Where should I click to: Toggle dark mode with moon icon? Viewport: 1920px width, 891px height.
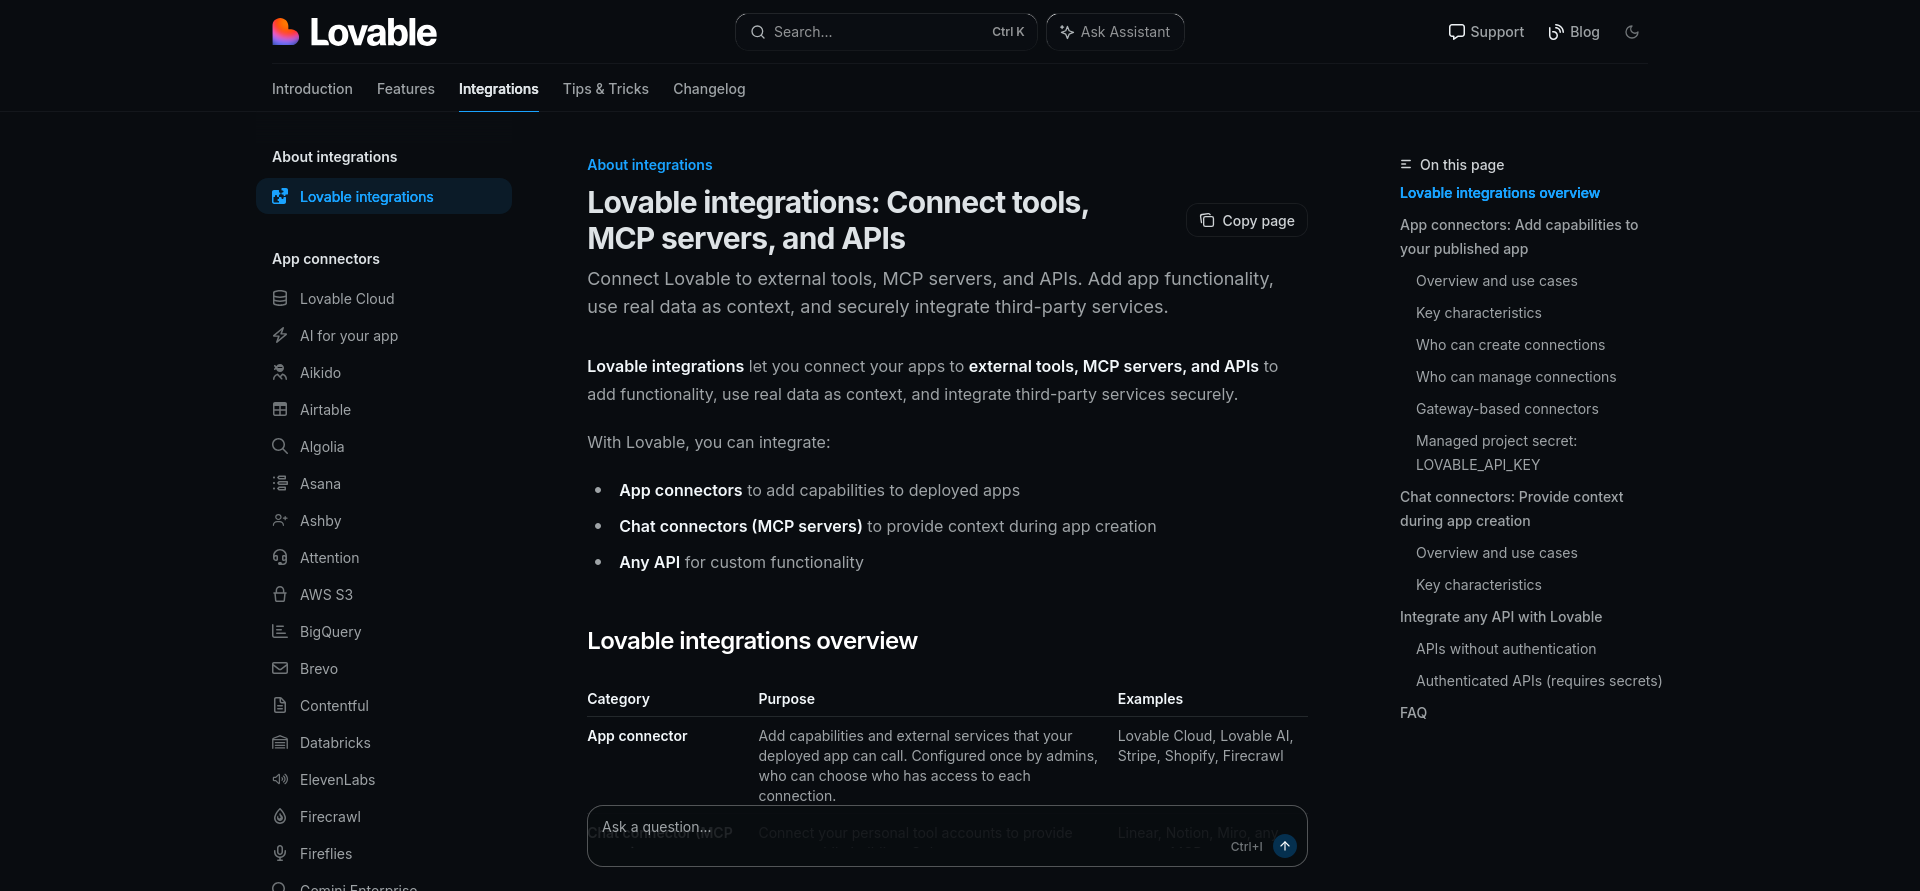1632,32
